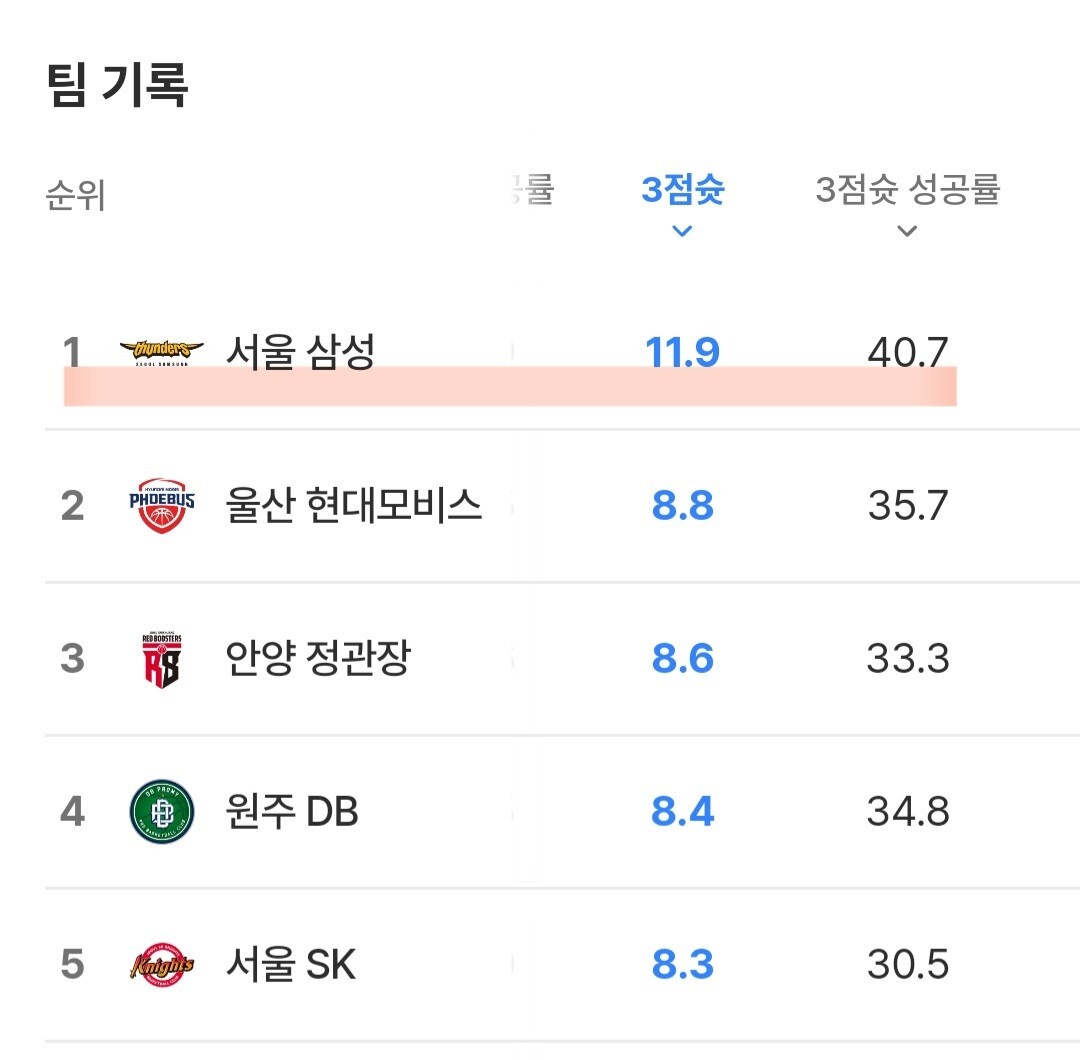Viewport: 1080px width, 1060px height.
Task: Click the 순위 rank column header
Action: pyautogui.click(x=75, y=195)
